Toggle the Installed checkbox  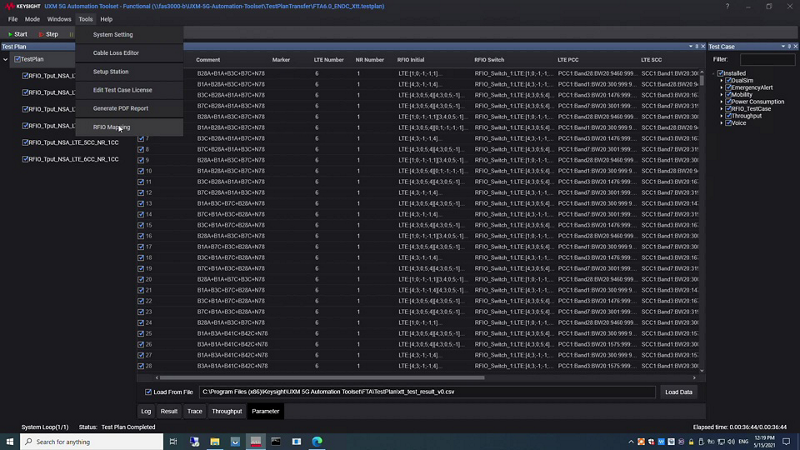(720, 73)
